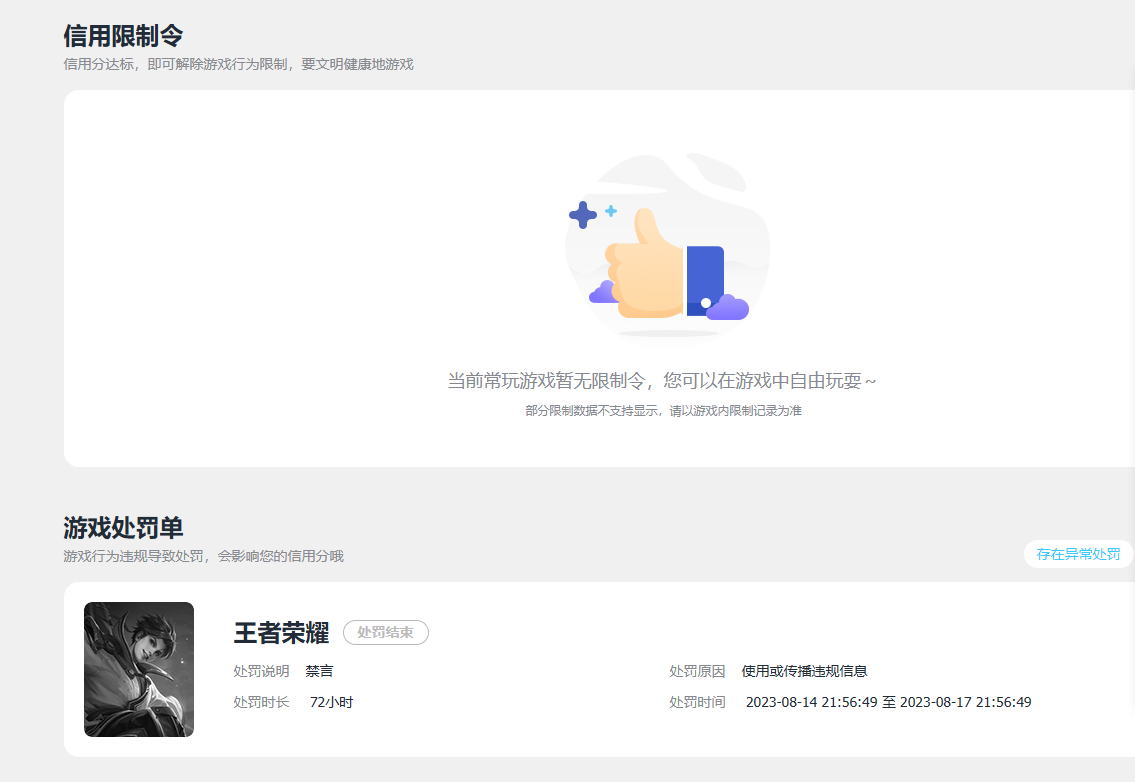The image size is (1135, 782).
Task: Click the 处罚说明 label
Action: point(261,671)
